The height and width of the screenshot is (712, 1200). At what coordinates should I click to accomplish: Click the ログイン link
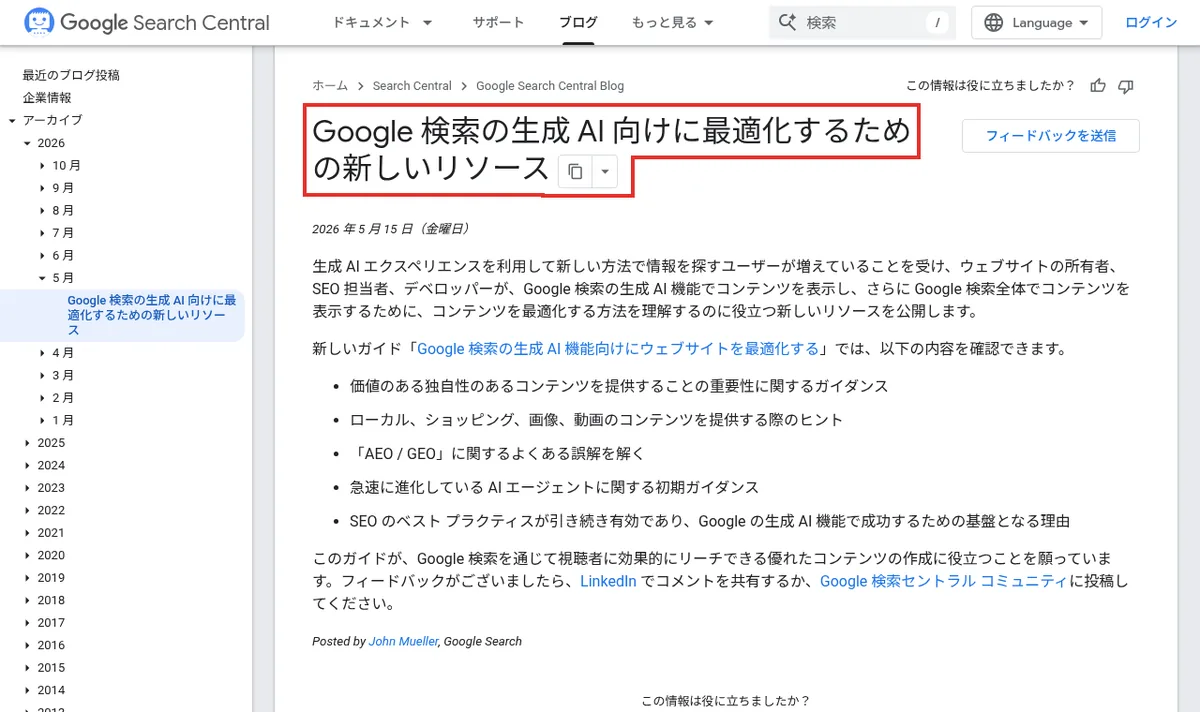pos(1152,22)
